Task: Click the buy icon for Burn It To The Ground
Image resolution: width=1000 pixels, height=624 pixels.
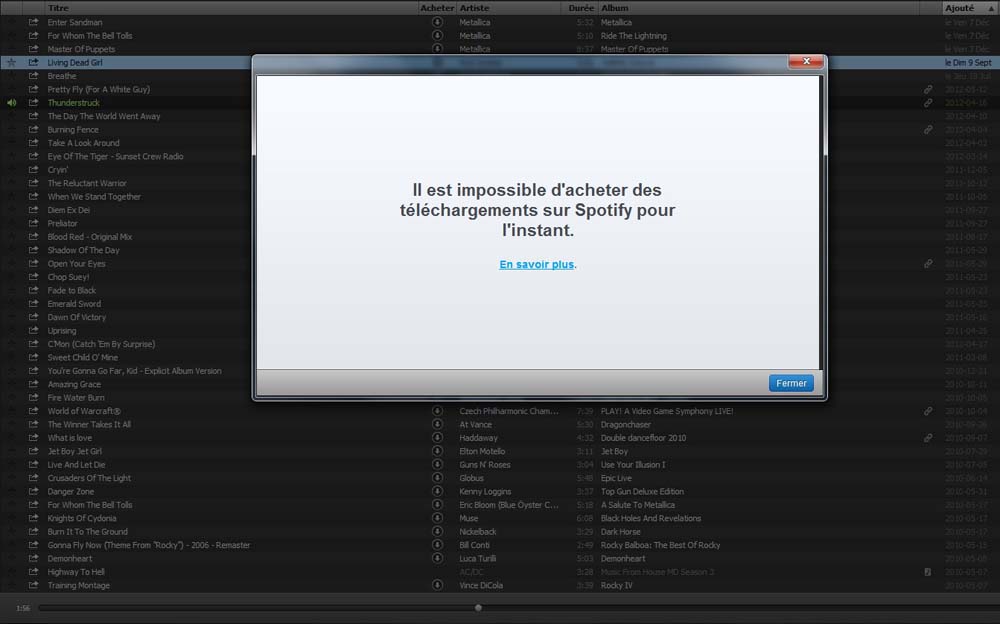Action: [438, 531]
